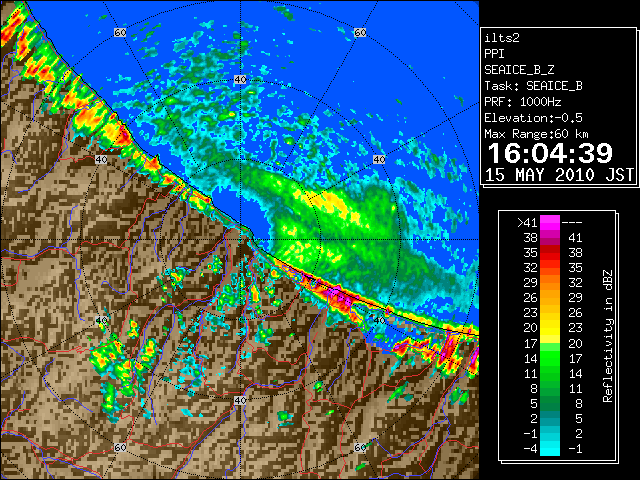Image resolution: width=640 pixels, height=480 pixels.
Task: Click the 16:04:39 timestamp
Action: (x=550, y=153)
